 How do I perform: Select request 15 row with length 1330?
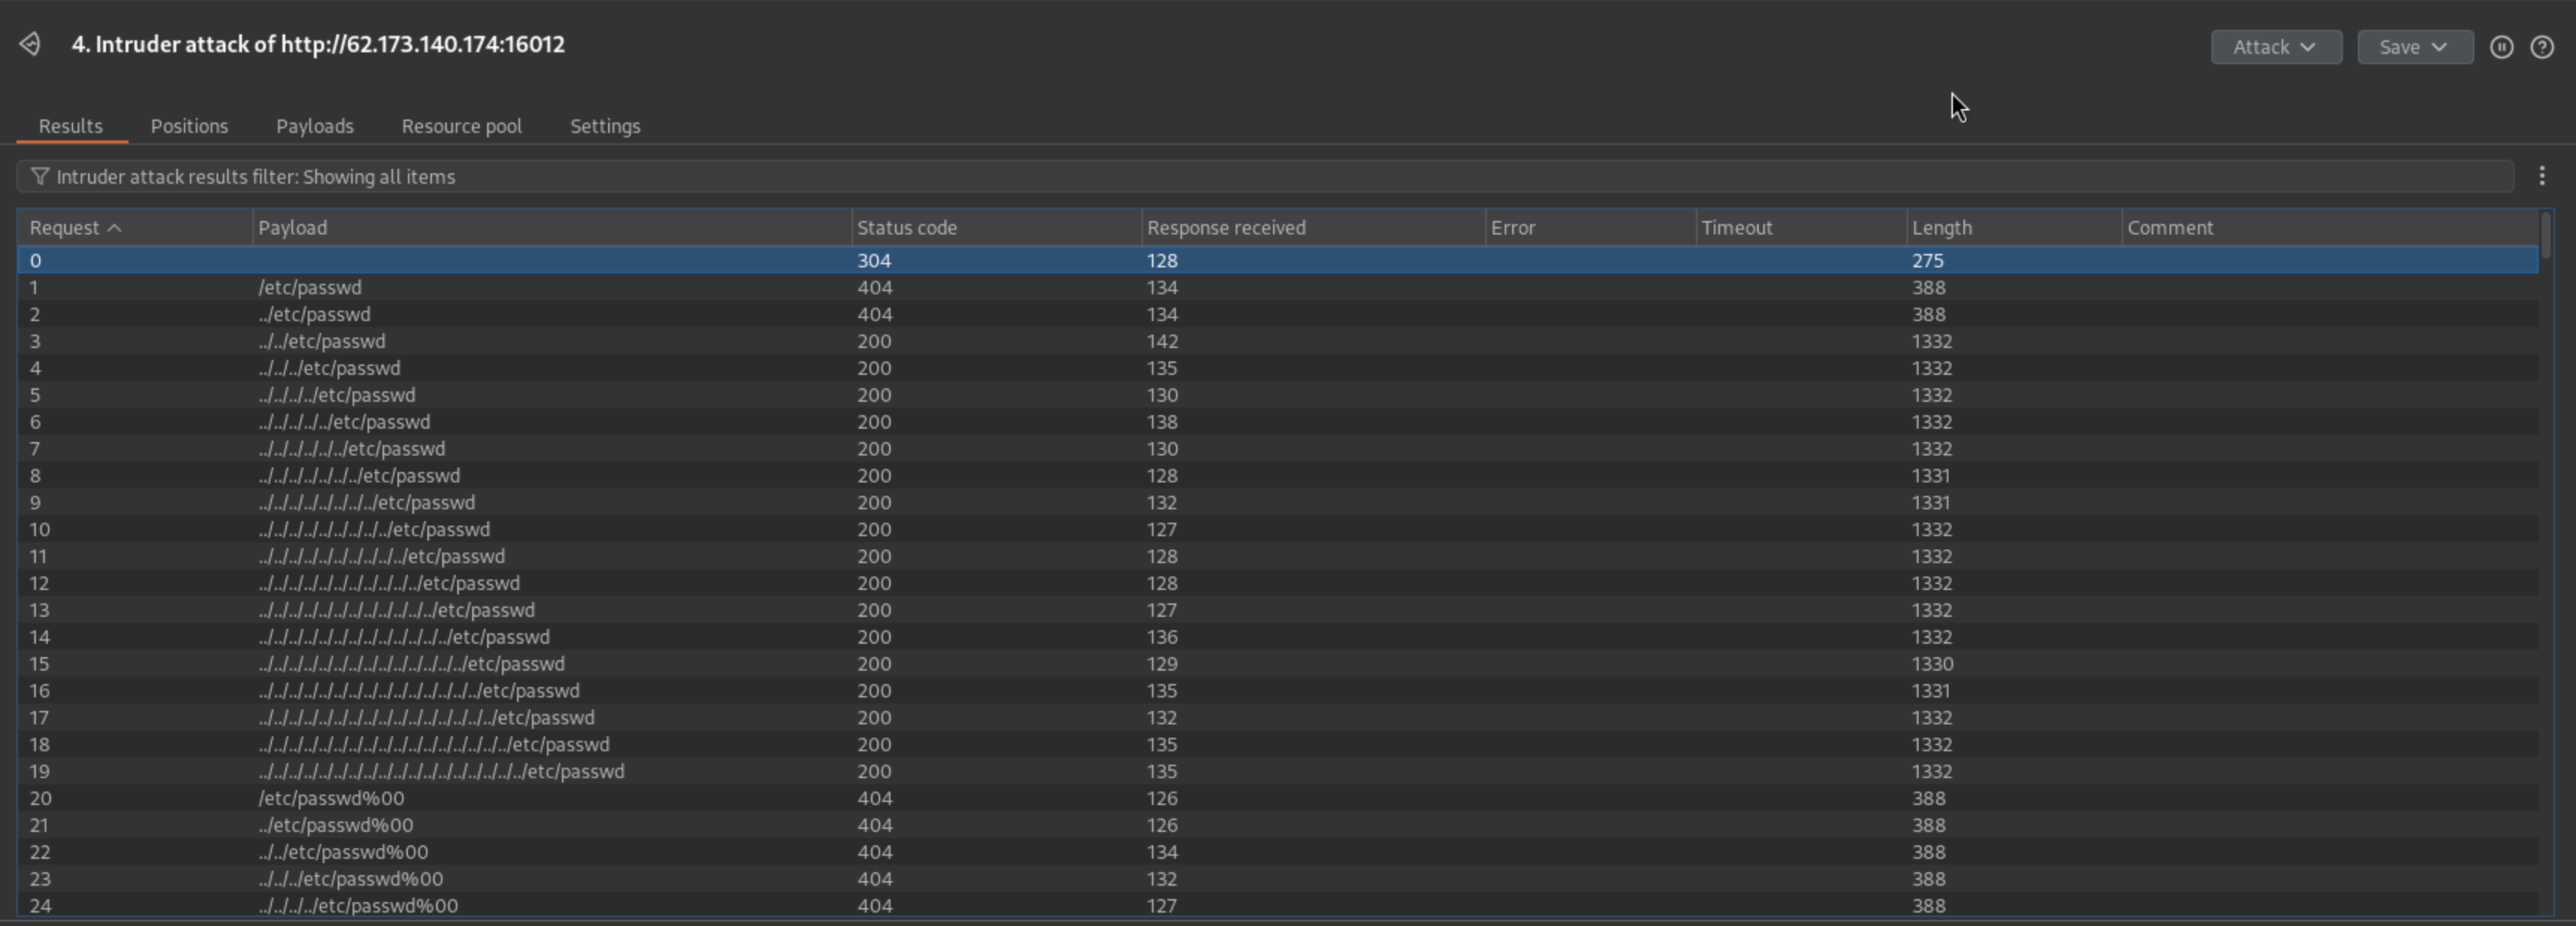411,664
